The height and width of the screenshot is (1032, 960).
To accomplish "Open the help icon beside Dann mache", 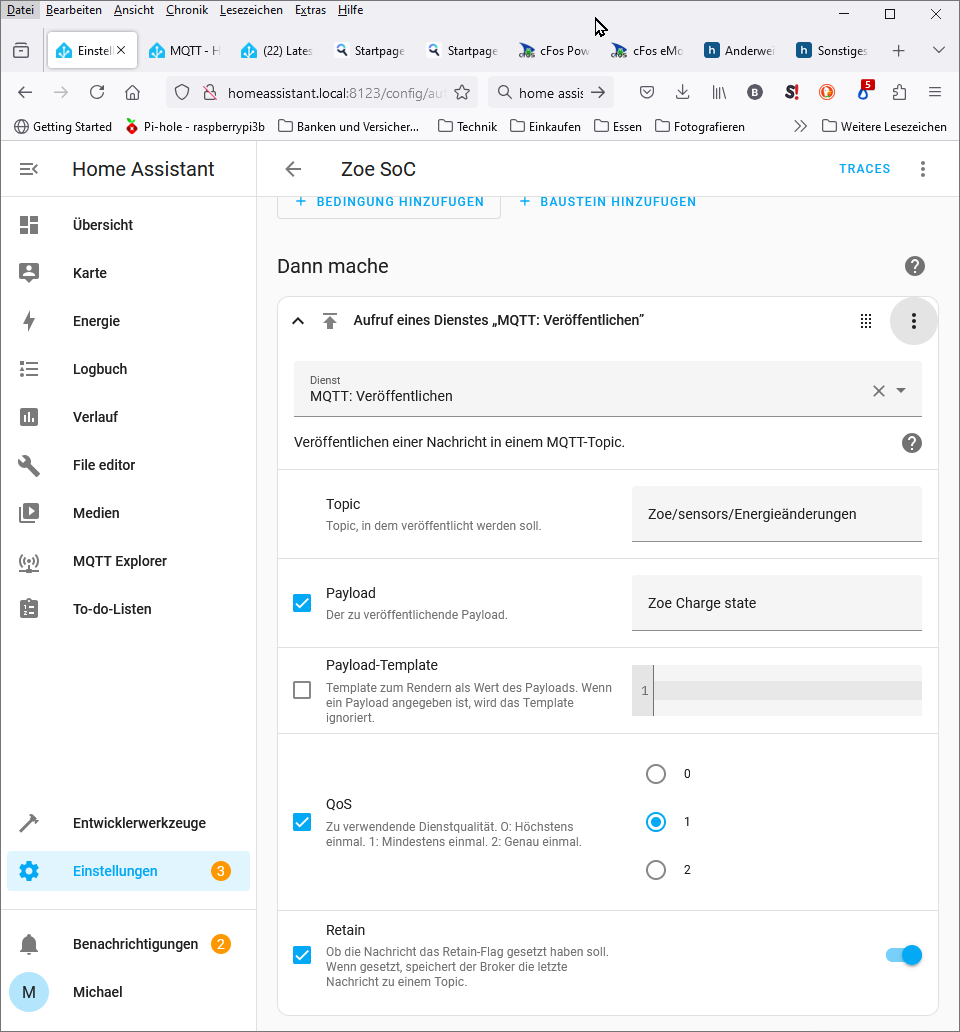I will (x=914, y=266).
